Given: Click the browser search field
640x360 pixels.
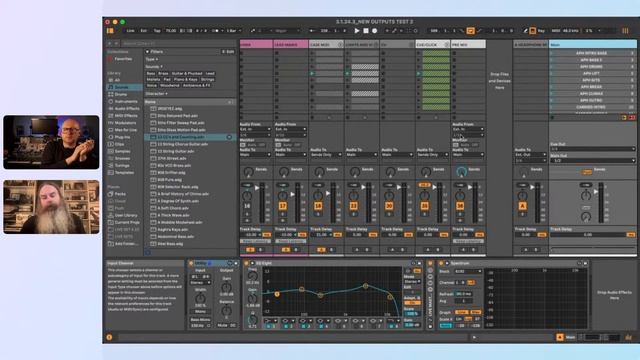Looking at the screenshot, I should pyautogui.click(x=179, y=43).
